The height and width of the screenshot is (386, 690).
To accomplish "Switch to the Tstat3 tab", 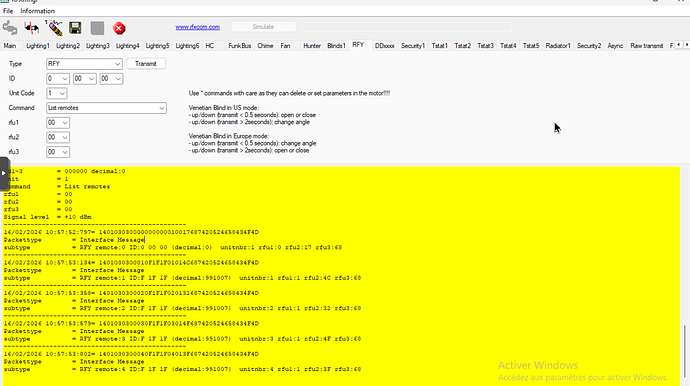I will point(485,46).
